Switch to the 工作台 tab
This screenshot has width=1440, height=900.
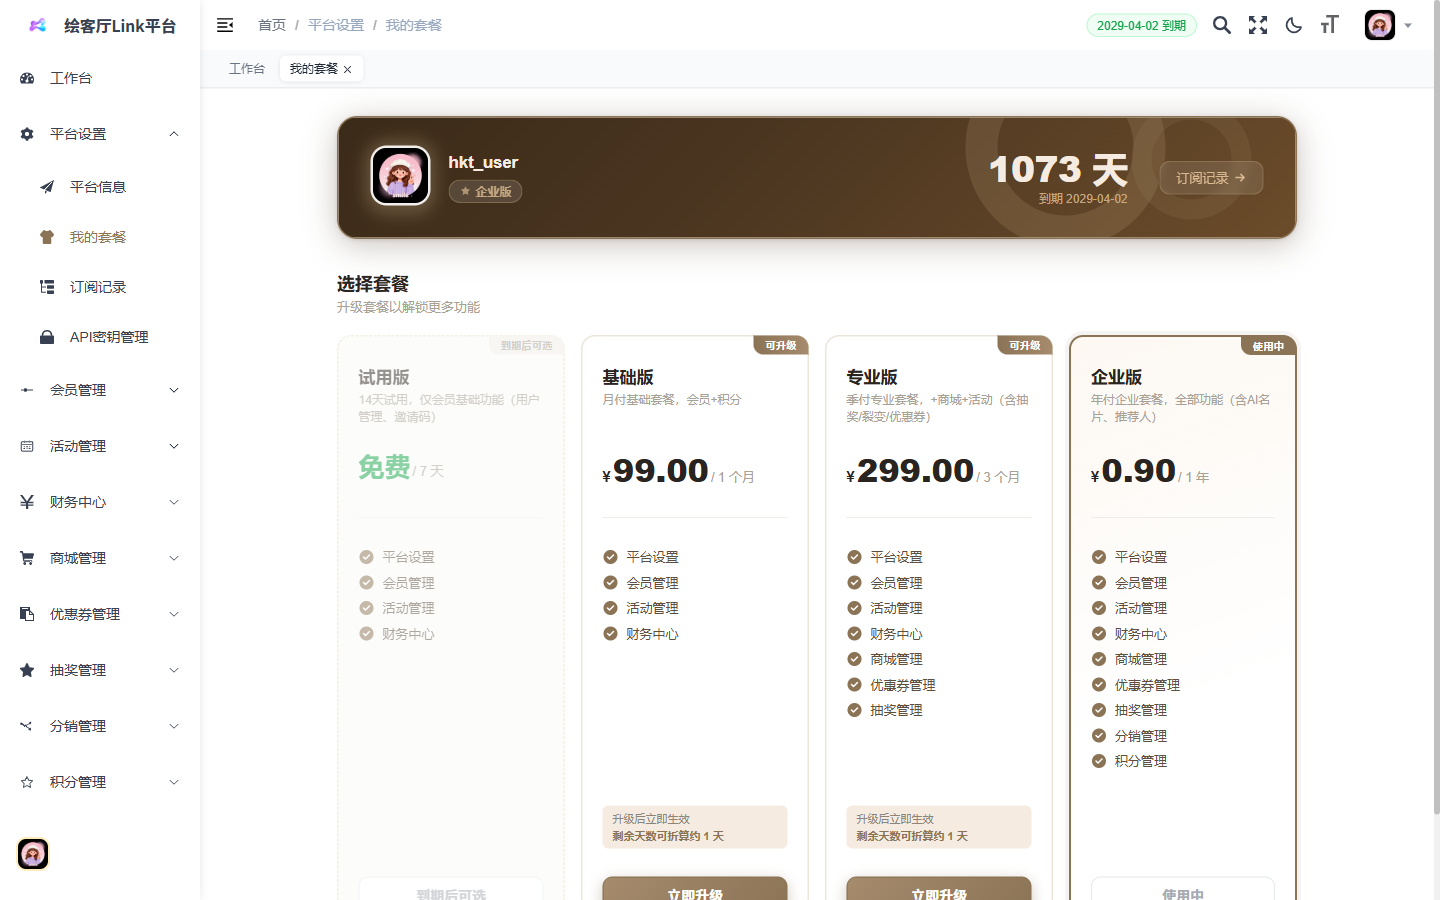tap(247, 68)
